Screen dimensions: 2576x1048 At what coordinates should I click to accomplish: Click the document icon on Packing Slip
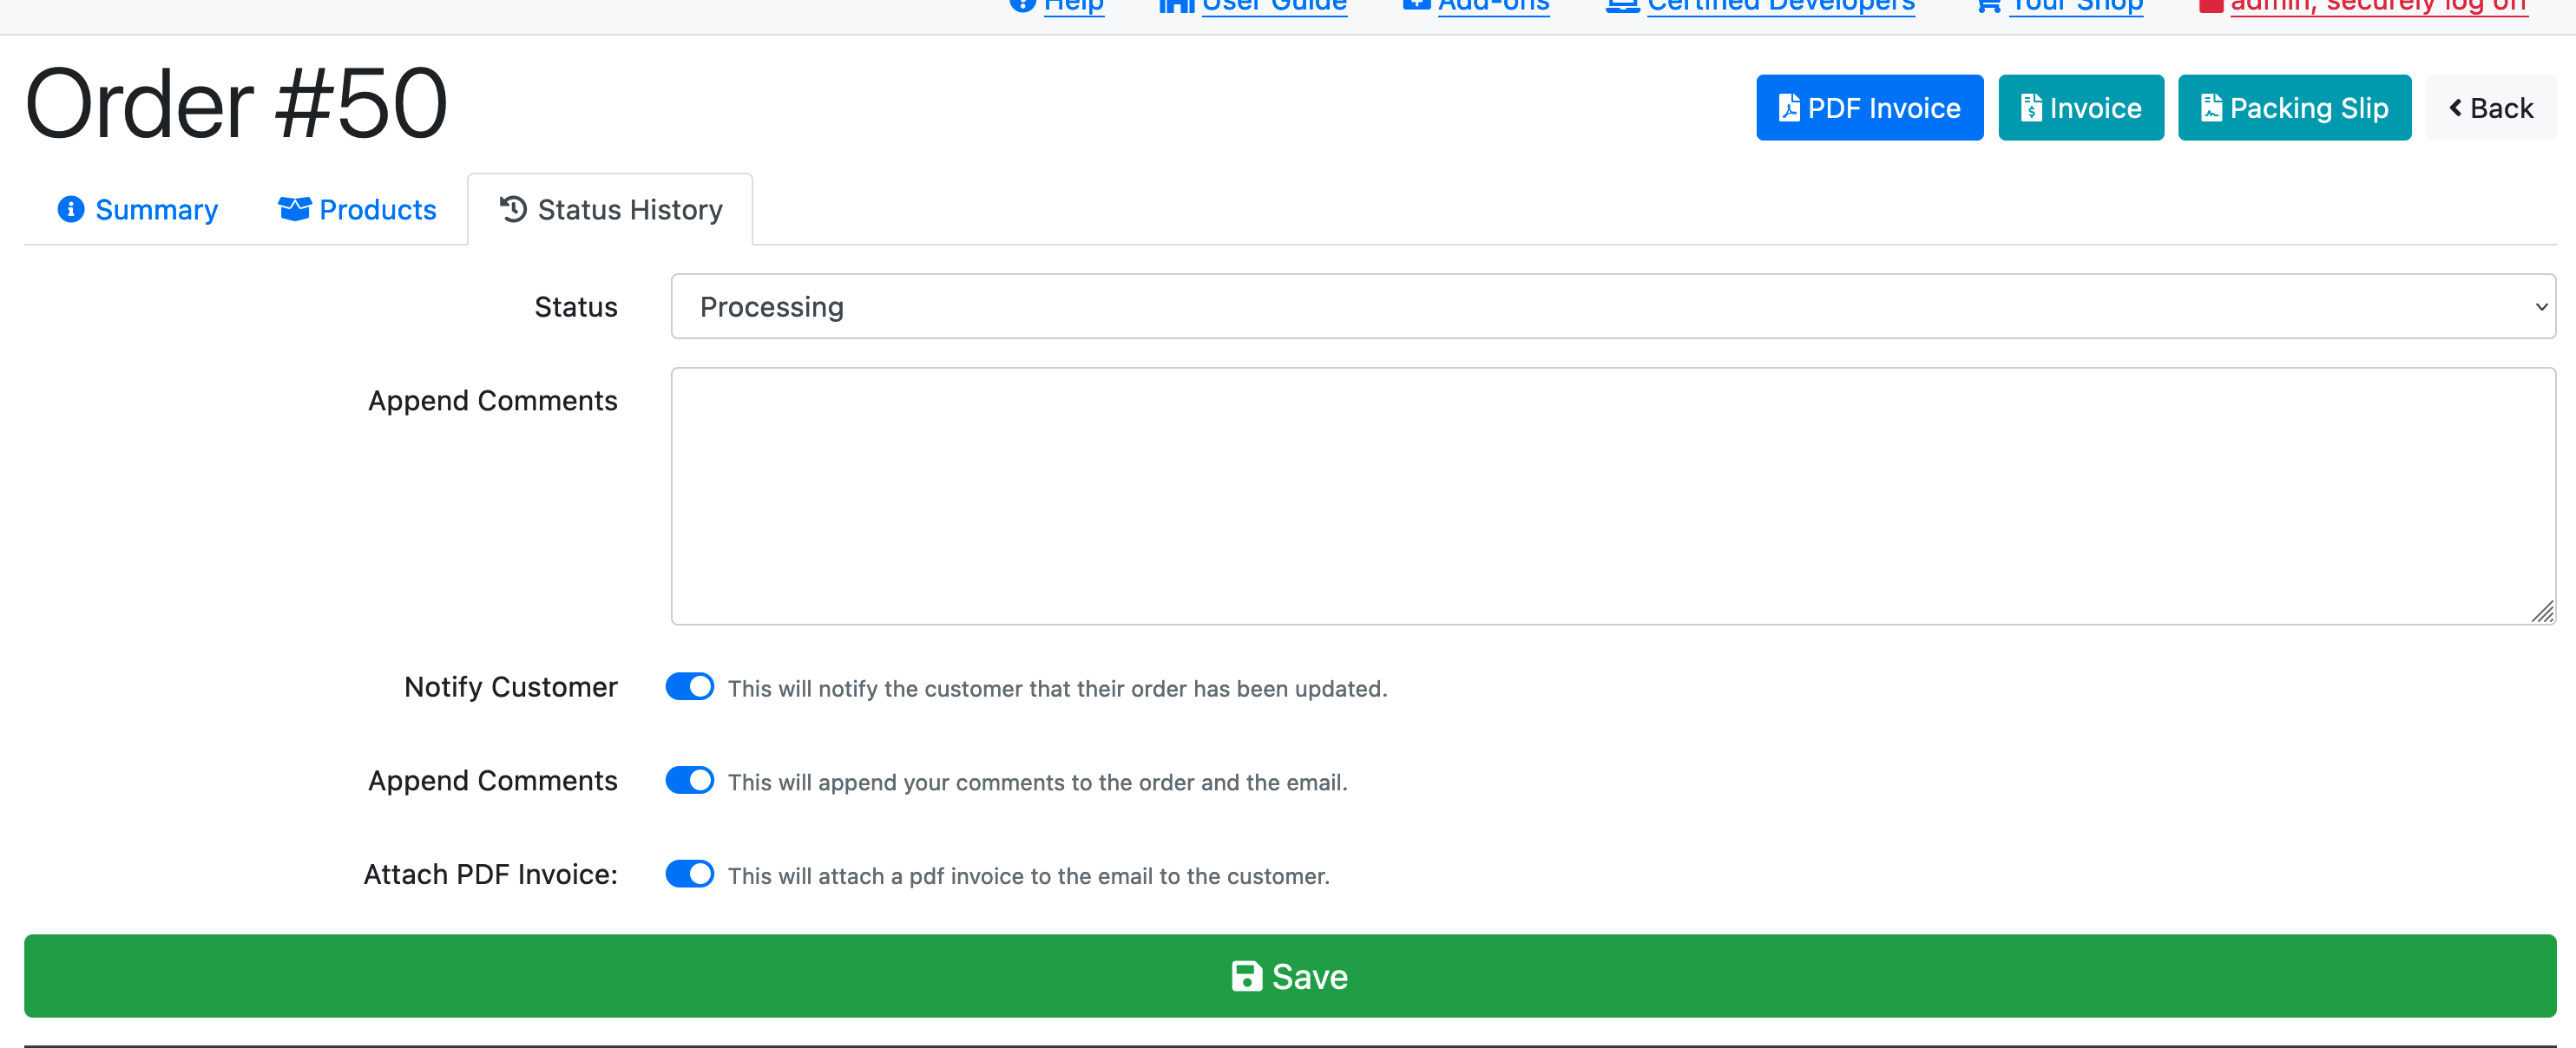pos(2211,108)
